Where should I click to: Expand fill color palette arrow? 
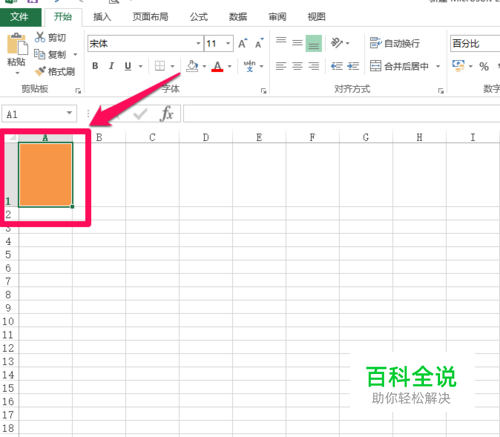click(204, 66)
